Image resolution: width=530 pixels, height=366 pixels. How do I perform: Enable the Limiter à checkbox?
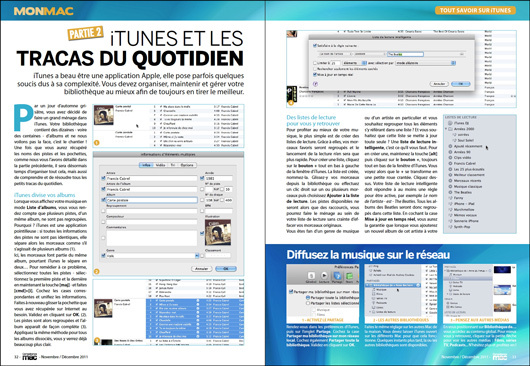(315, 63)
